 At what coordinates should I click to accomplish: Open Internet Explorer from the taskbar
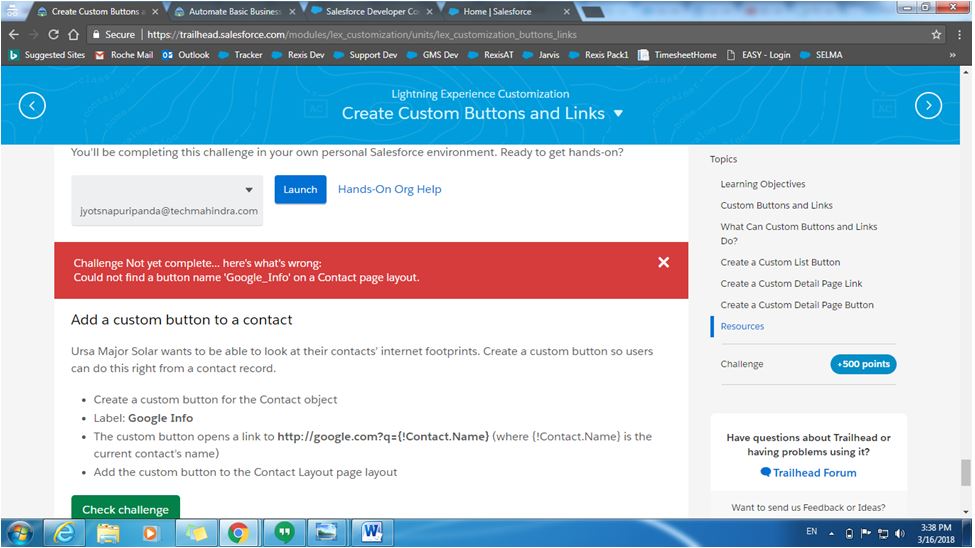click(64, 532)
